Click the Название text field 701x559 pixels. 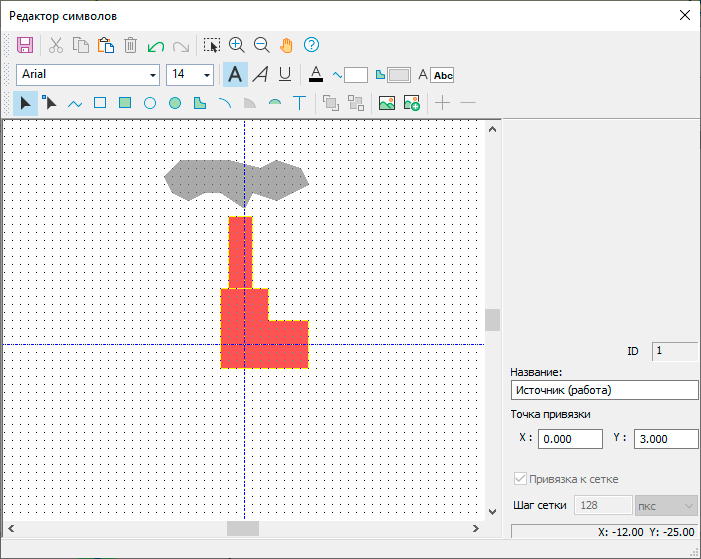point(604,390)
